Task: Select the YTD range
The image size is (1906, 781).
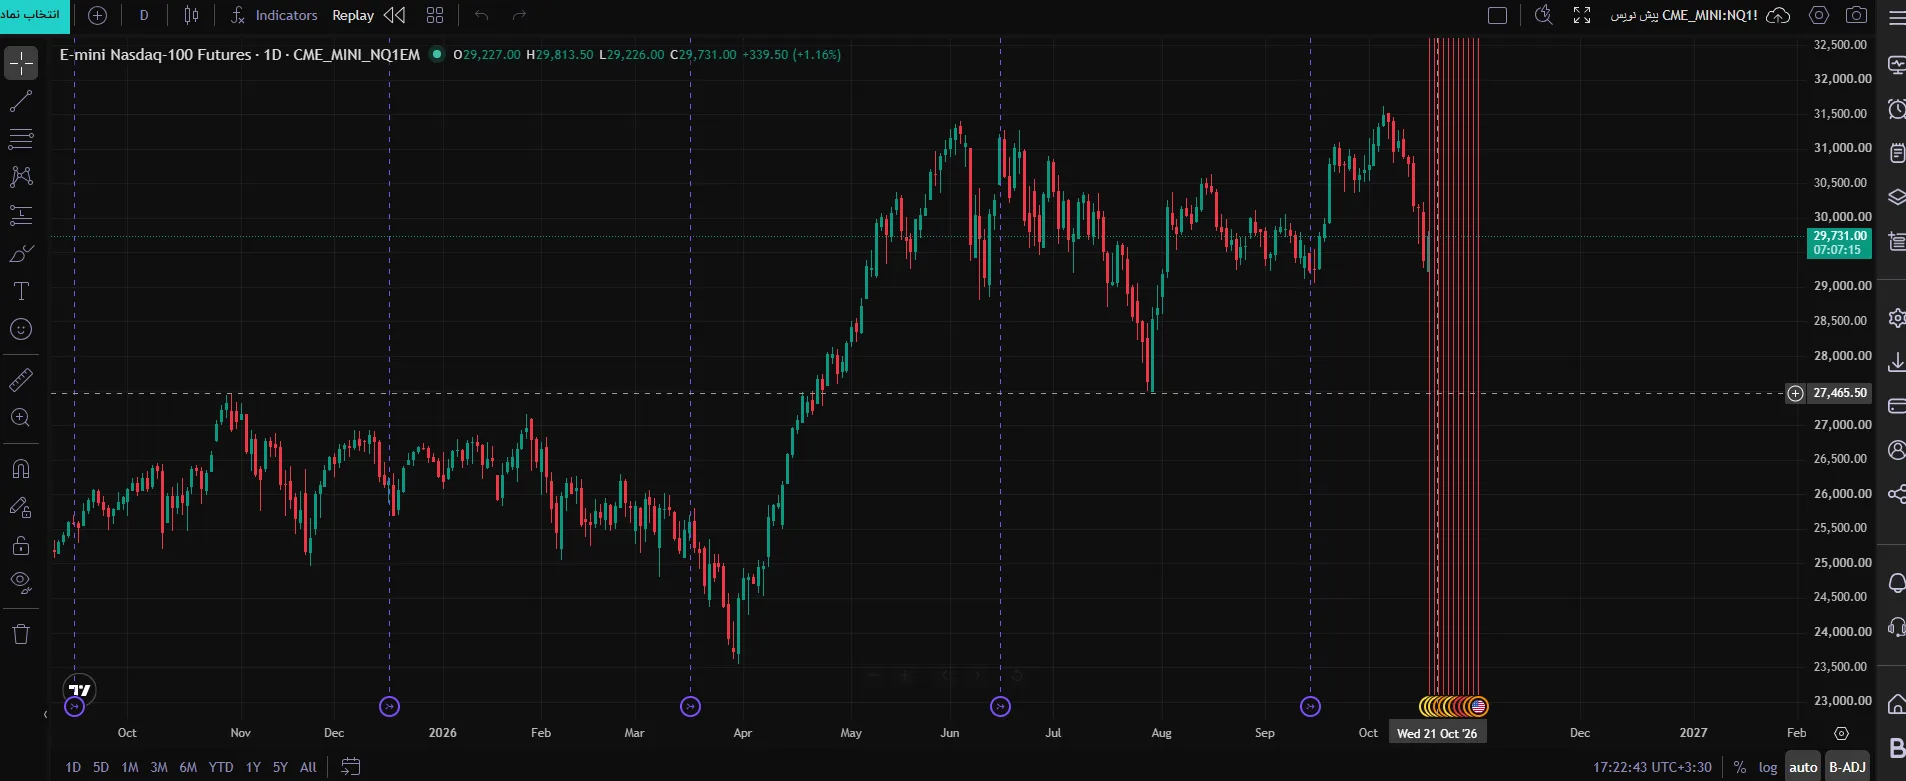Action: 221,767
